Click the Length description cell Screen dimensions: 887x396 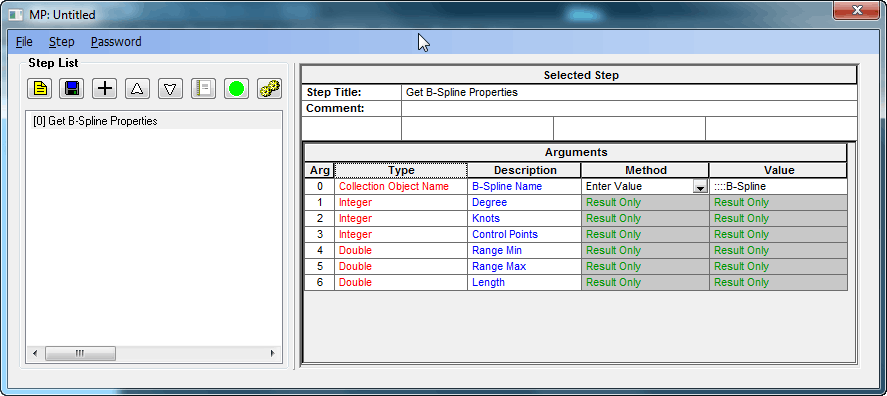point(524,282)
